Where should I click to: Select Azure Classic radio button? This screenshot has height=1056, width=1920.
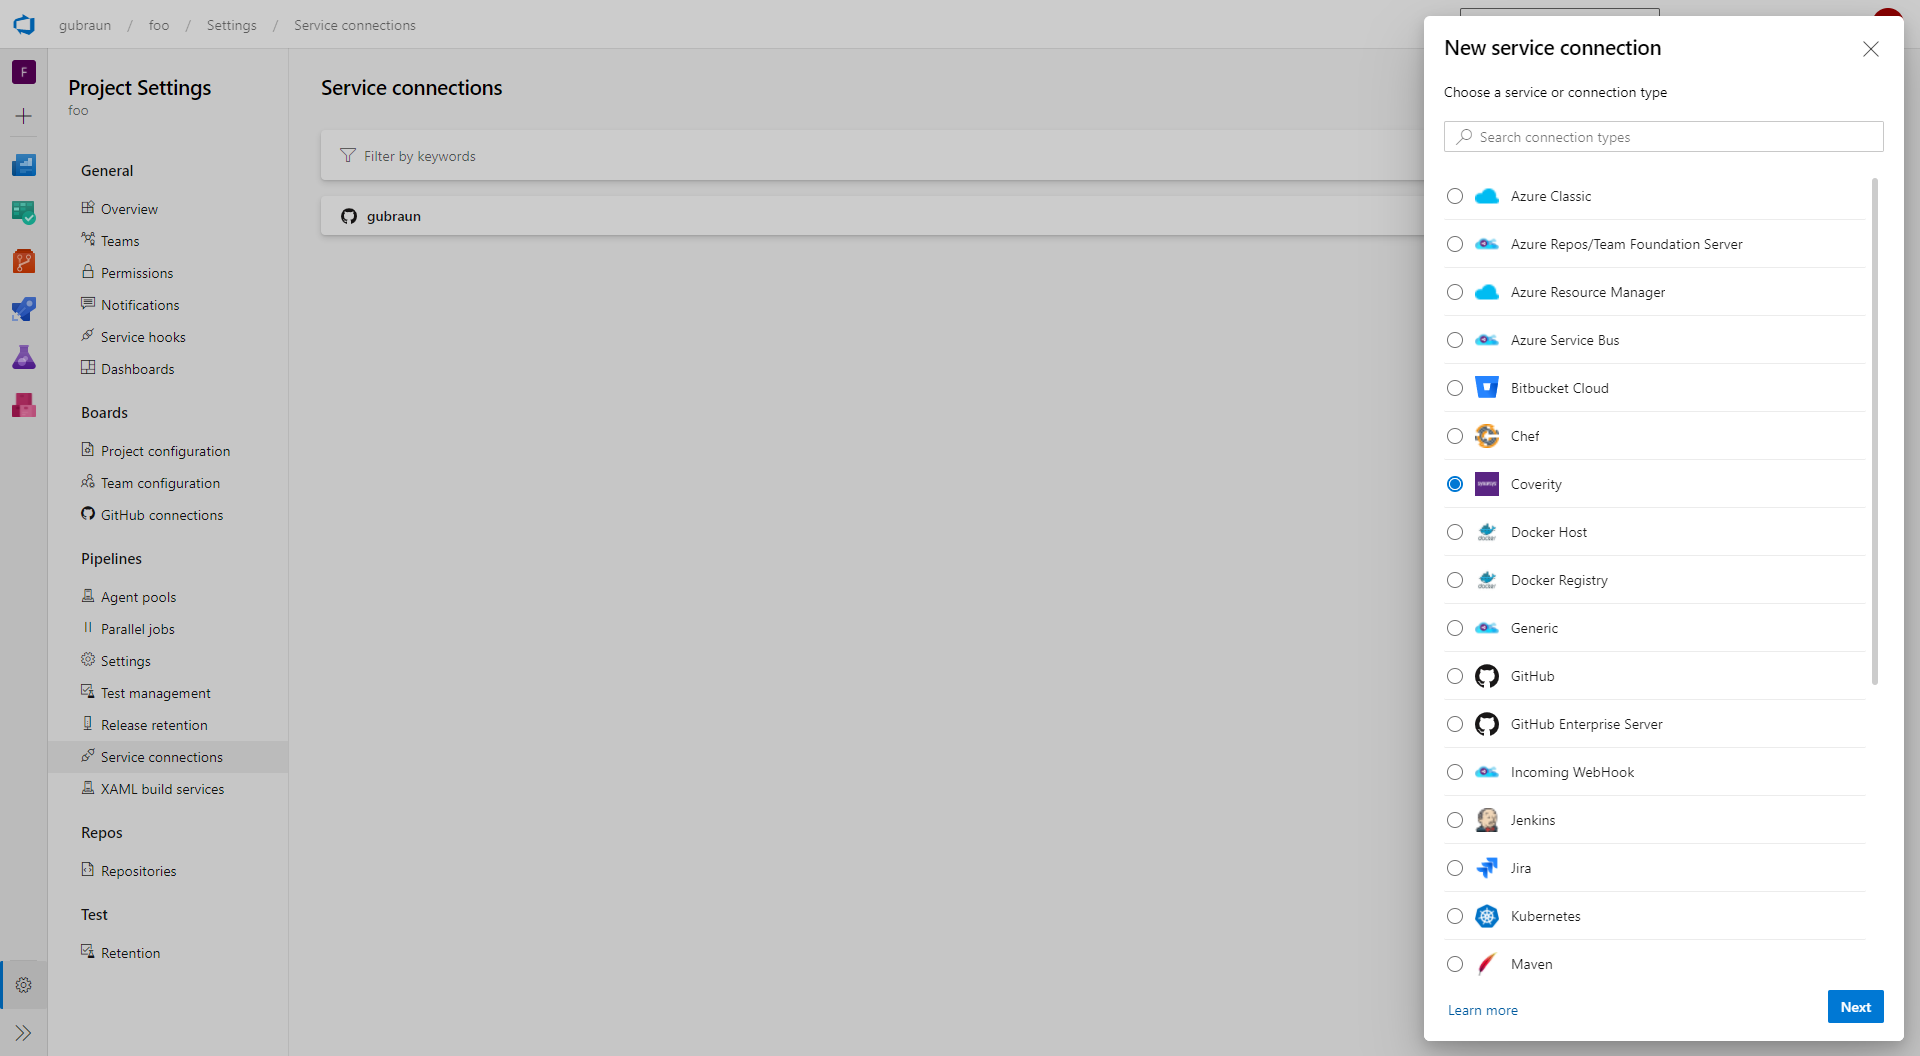point(1455,196)
